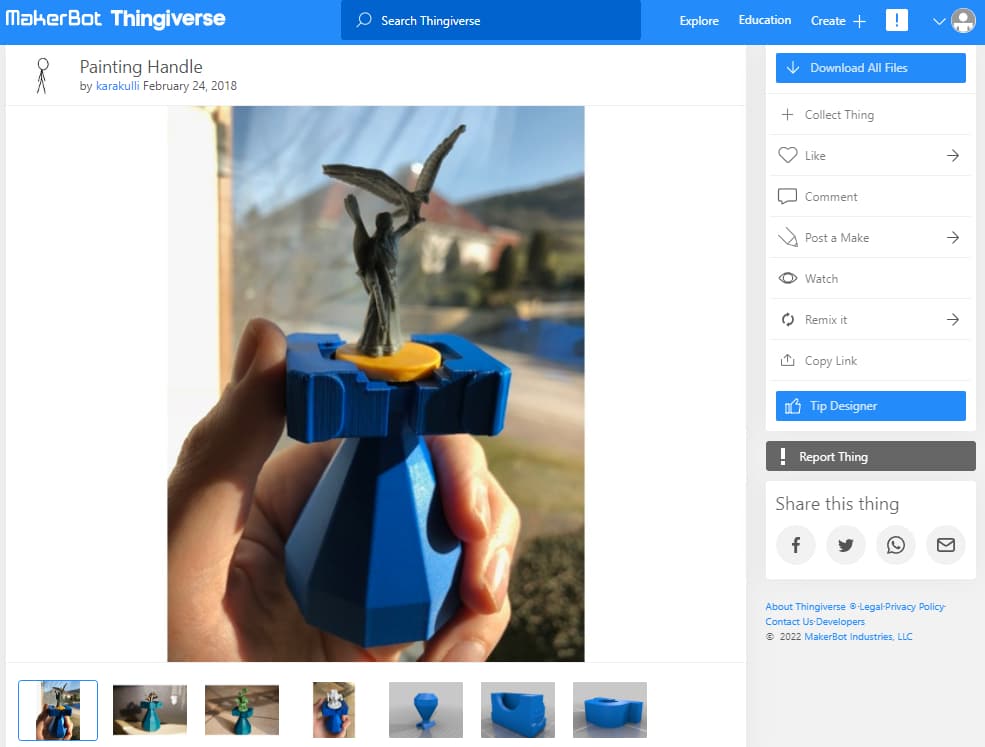
Task: Click the February 24, 2018 date text
Action: pyautogui.click(x=190, y=85)
